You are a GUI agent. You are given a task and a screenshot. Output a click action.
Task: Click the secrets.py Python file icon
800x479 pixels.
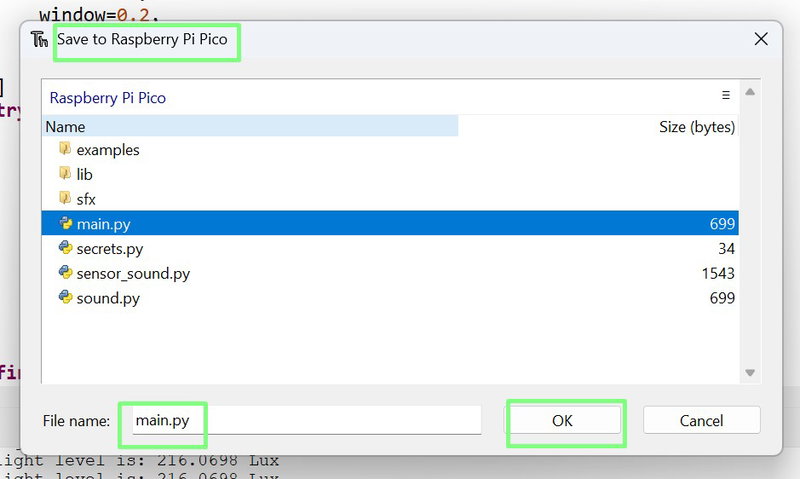pyautogui.click(x=65, y=248)
